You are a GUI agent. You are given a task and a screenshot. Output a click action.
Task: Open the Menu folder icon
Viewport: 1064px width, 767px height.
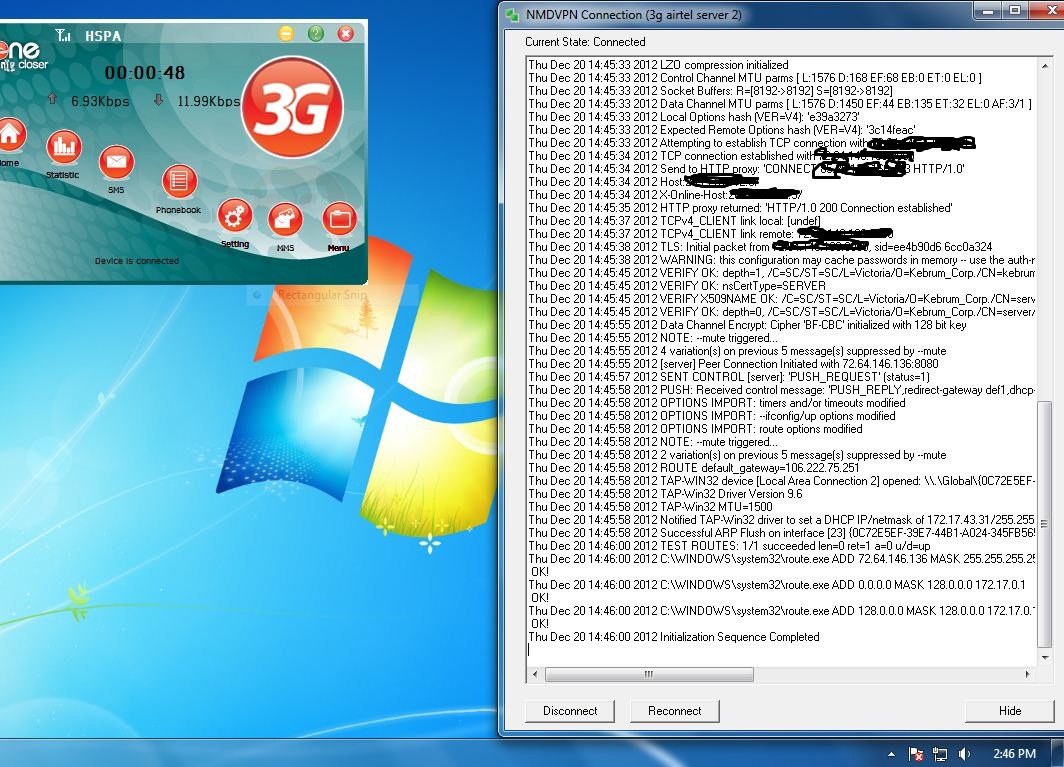click(x=339, y=219)
